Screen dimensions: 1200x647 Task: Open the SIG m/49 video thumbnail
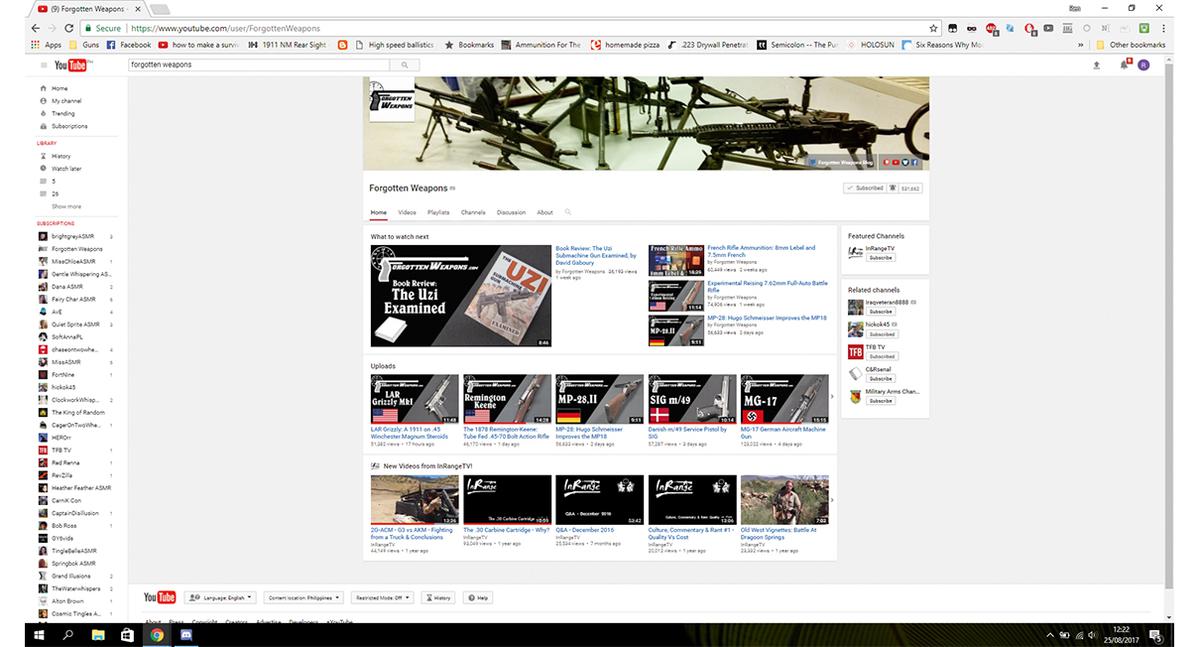[x=692, y=399]
